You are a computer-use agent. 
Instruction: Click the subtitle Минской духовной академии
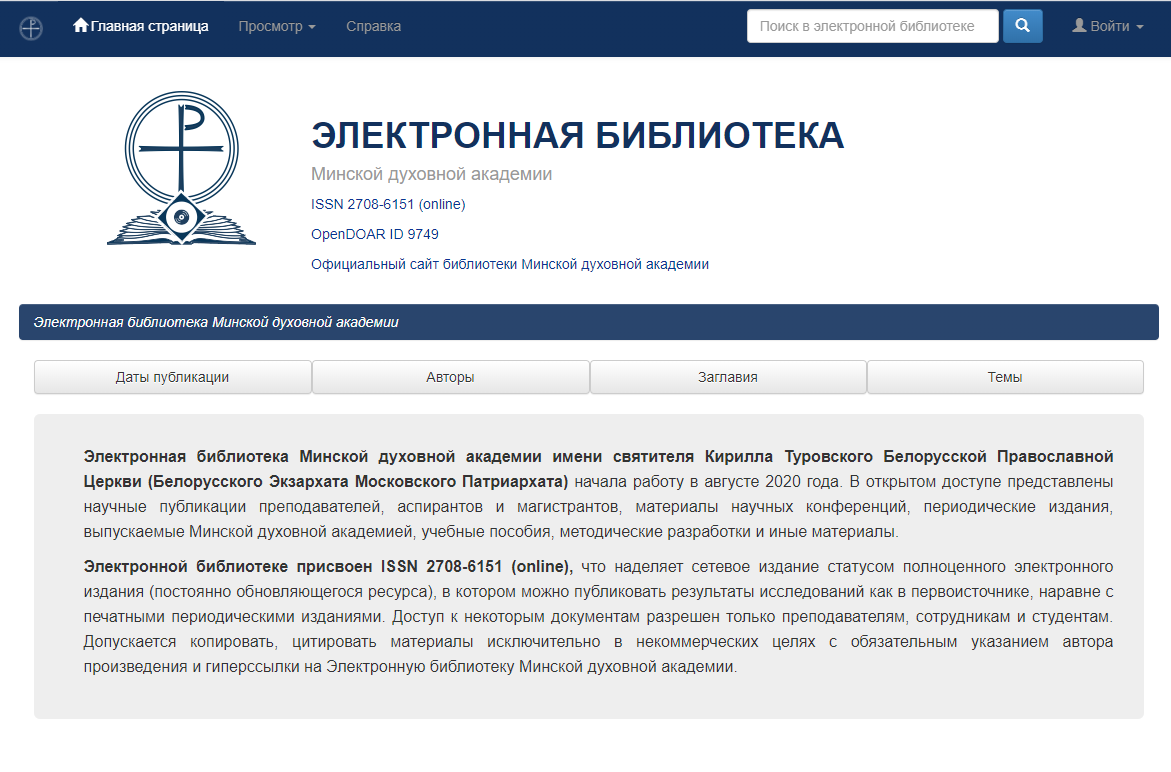tap(432, 174)
